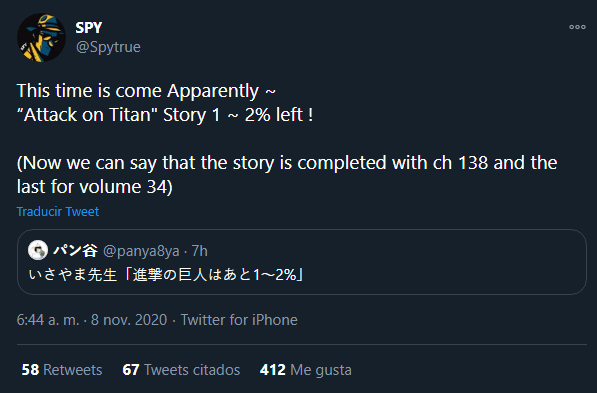View the 412 Me gusta list

click(x=305, y=370)
